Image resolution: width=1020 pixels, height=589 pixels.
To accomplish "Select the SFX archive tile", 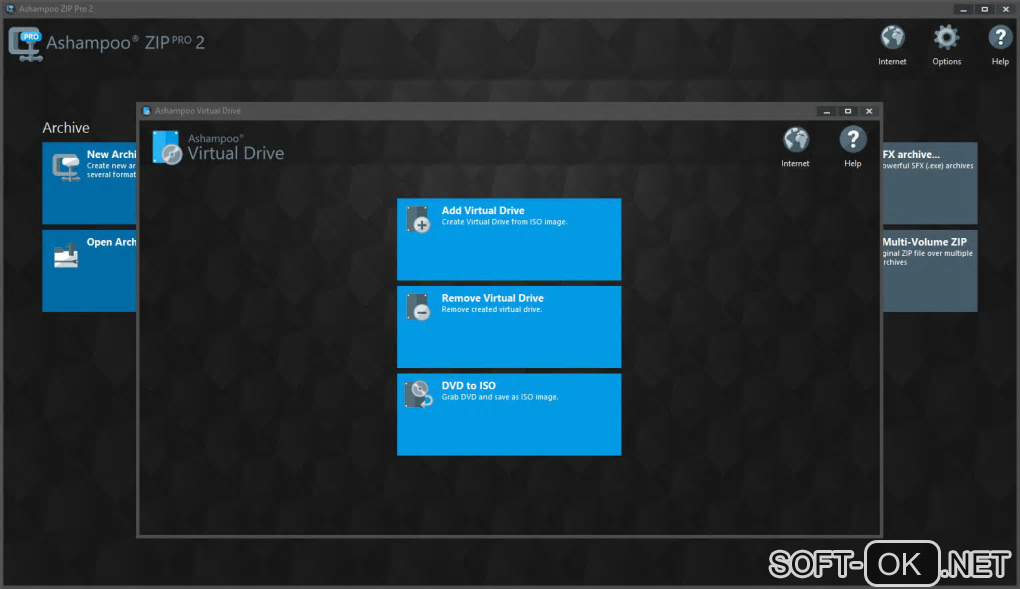I will click(x=930, y=183).
